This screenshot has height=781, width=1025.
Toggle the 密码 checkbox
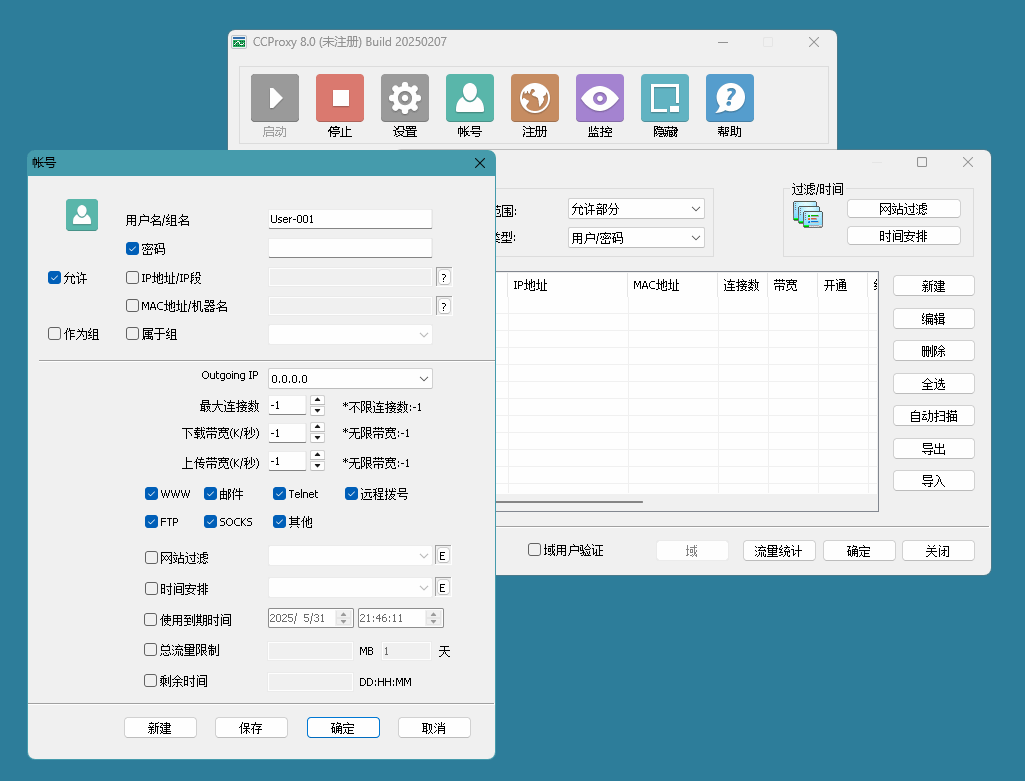[132, 248]
